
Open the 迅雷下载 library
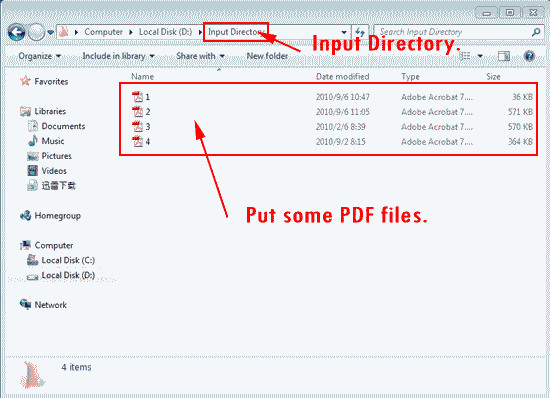(x=59, y=185)
